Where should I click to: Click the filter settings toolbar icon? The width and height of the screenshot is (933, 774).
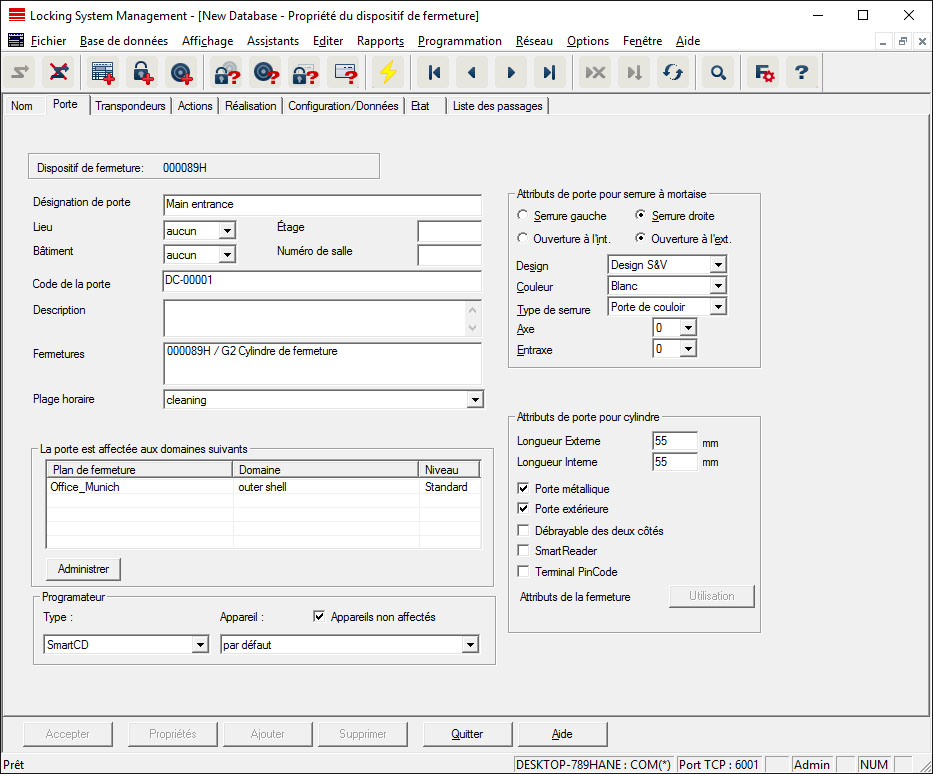[x=764, y=73]
